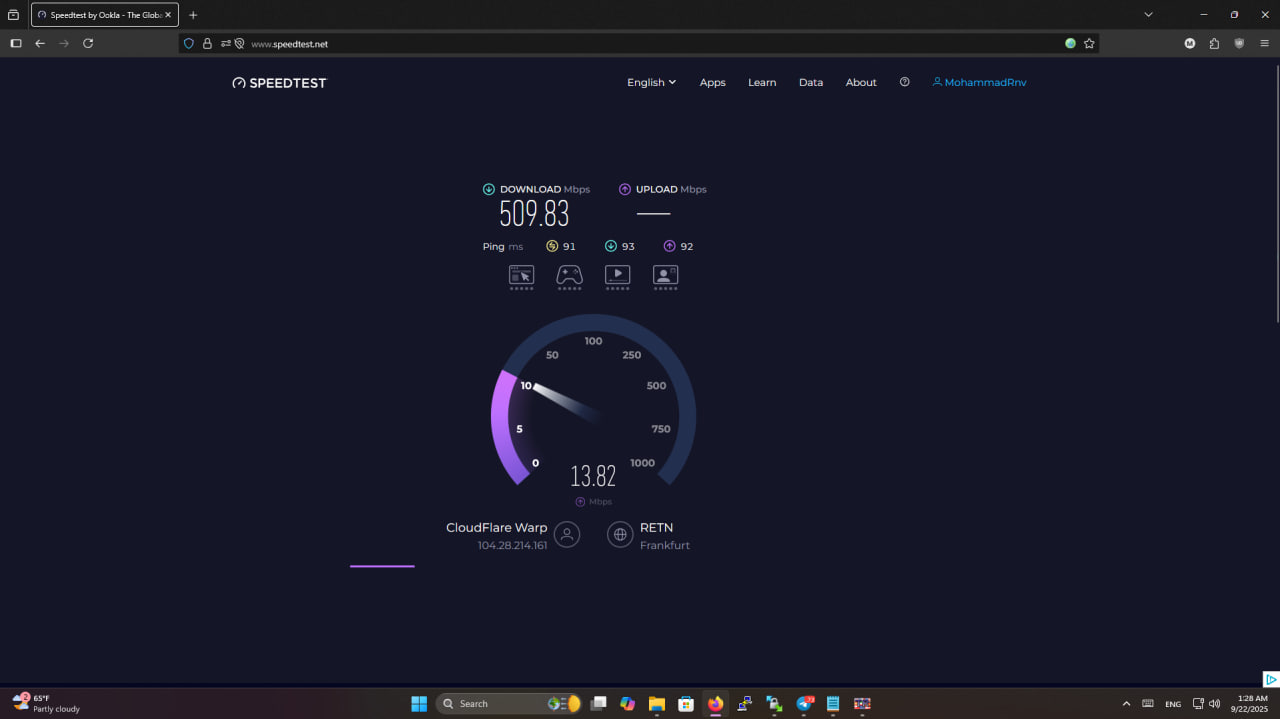This screenshot has height=719, width=1280.
Task: Click the globe icon next to RETN
Action: (x=620, y=535)
